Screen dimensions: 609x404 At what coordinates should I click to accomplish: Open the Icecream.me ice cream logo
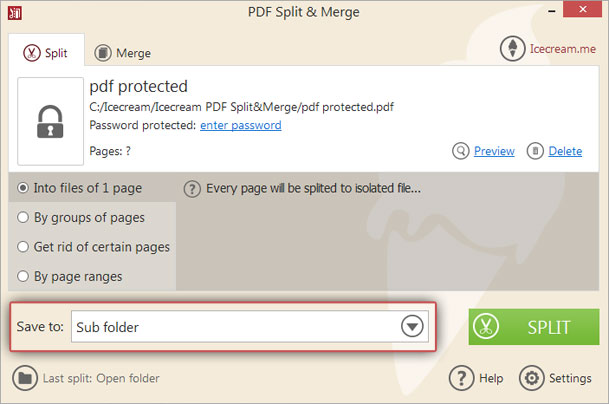tap(513, 49)
